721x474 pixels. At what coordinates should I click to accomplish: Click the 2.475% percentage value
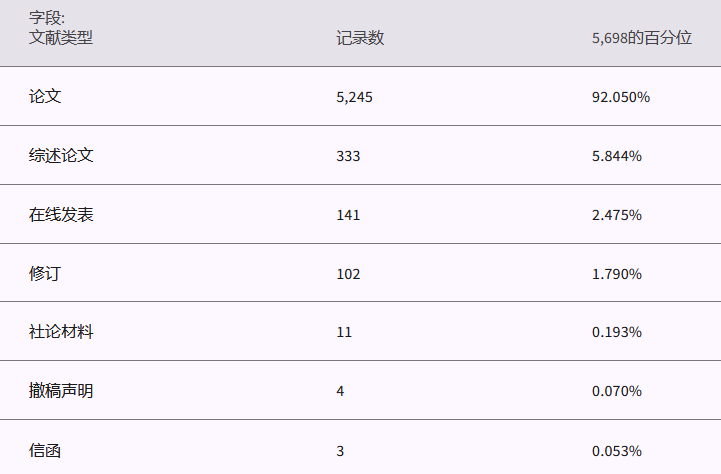tap(617, 215)
